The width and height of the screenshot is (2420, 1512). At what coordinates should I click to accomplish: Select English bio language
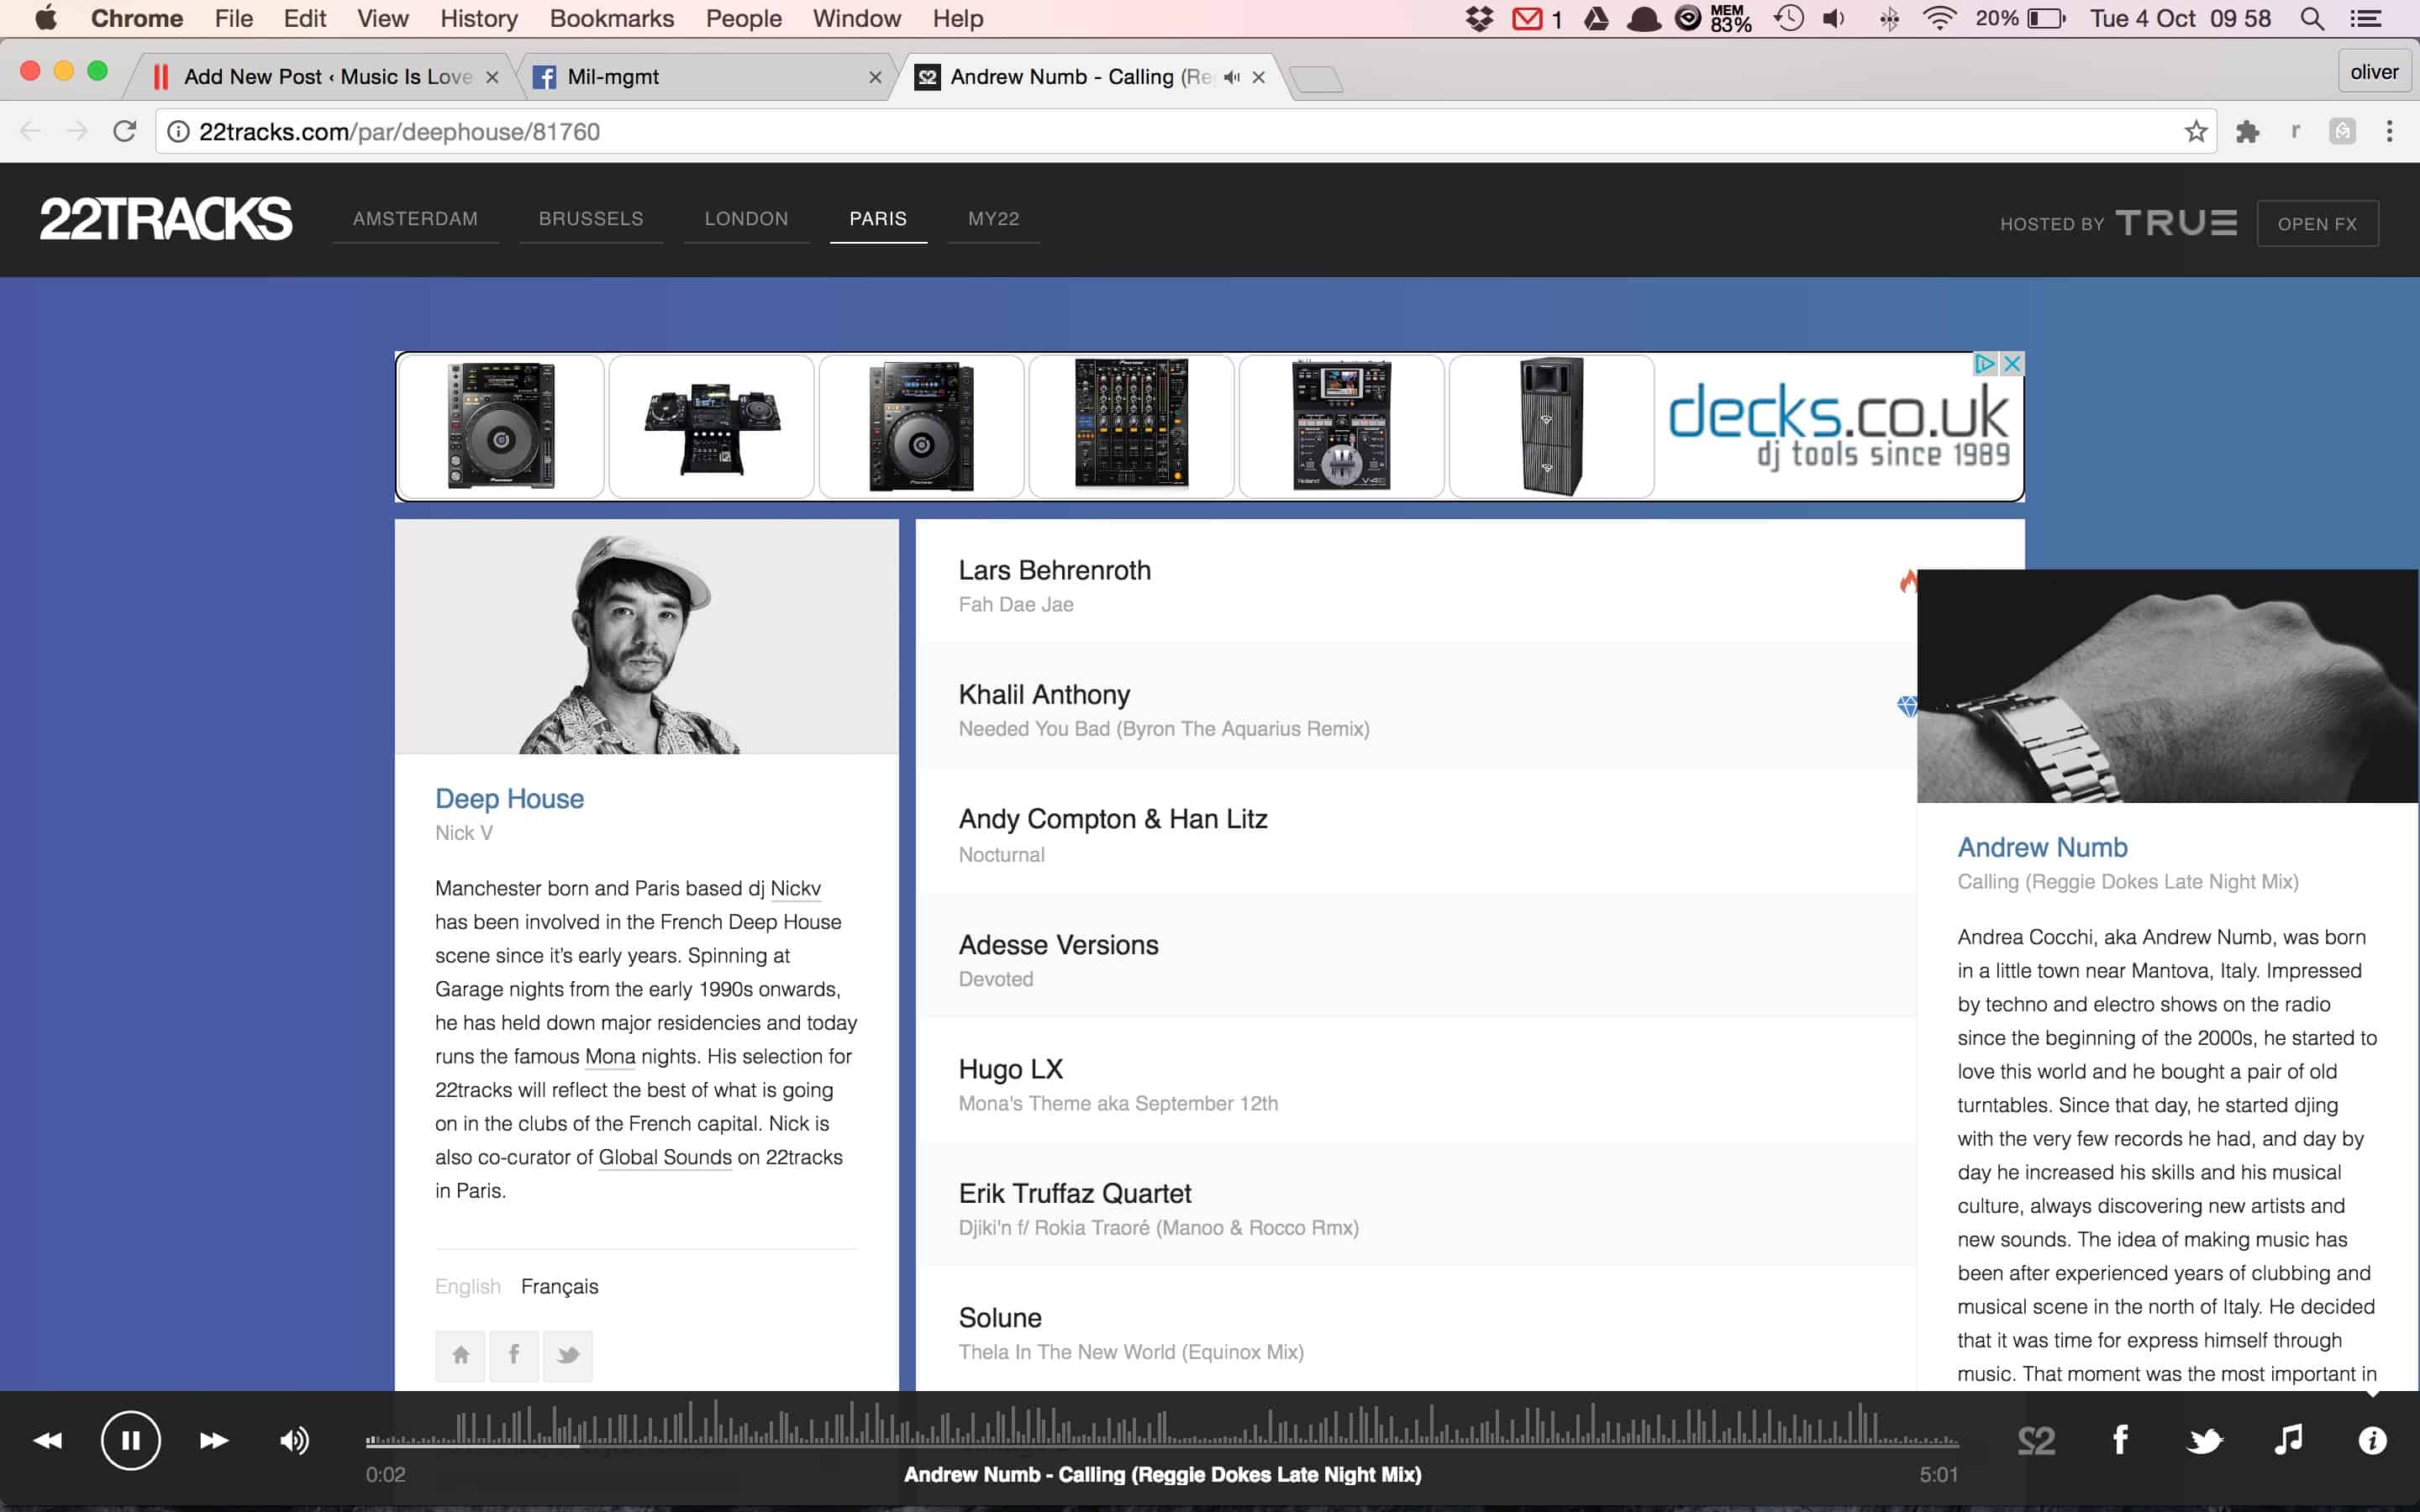467,1286
